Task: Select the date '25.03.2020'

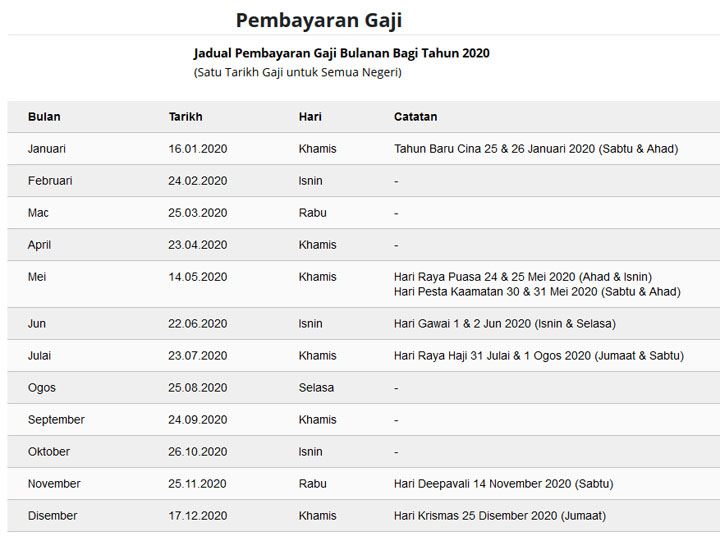Action: click(x=197, y=213)
